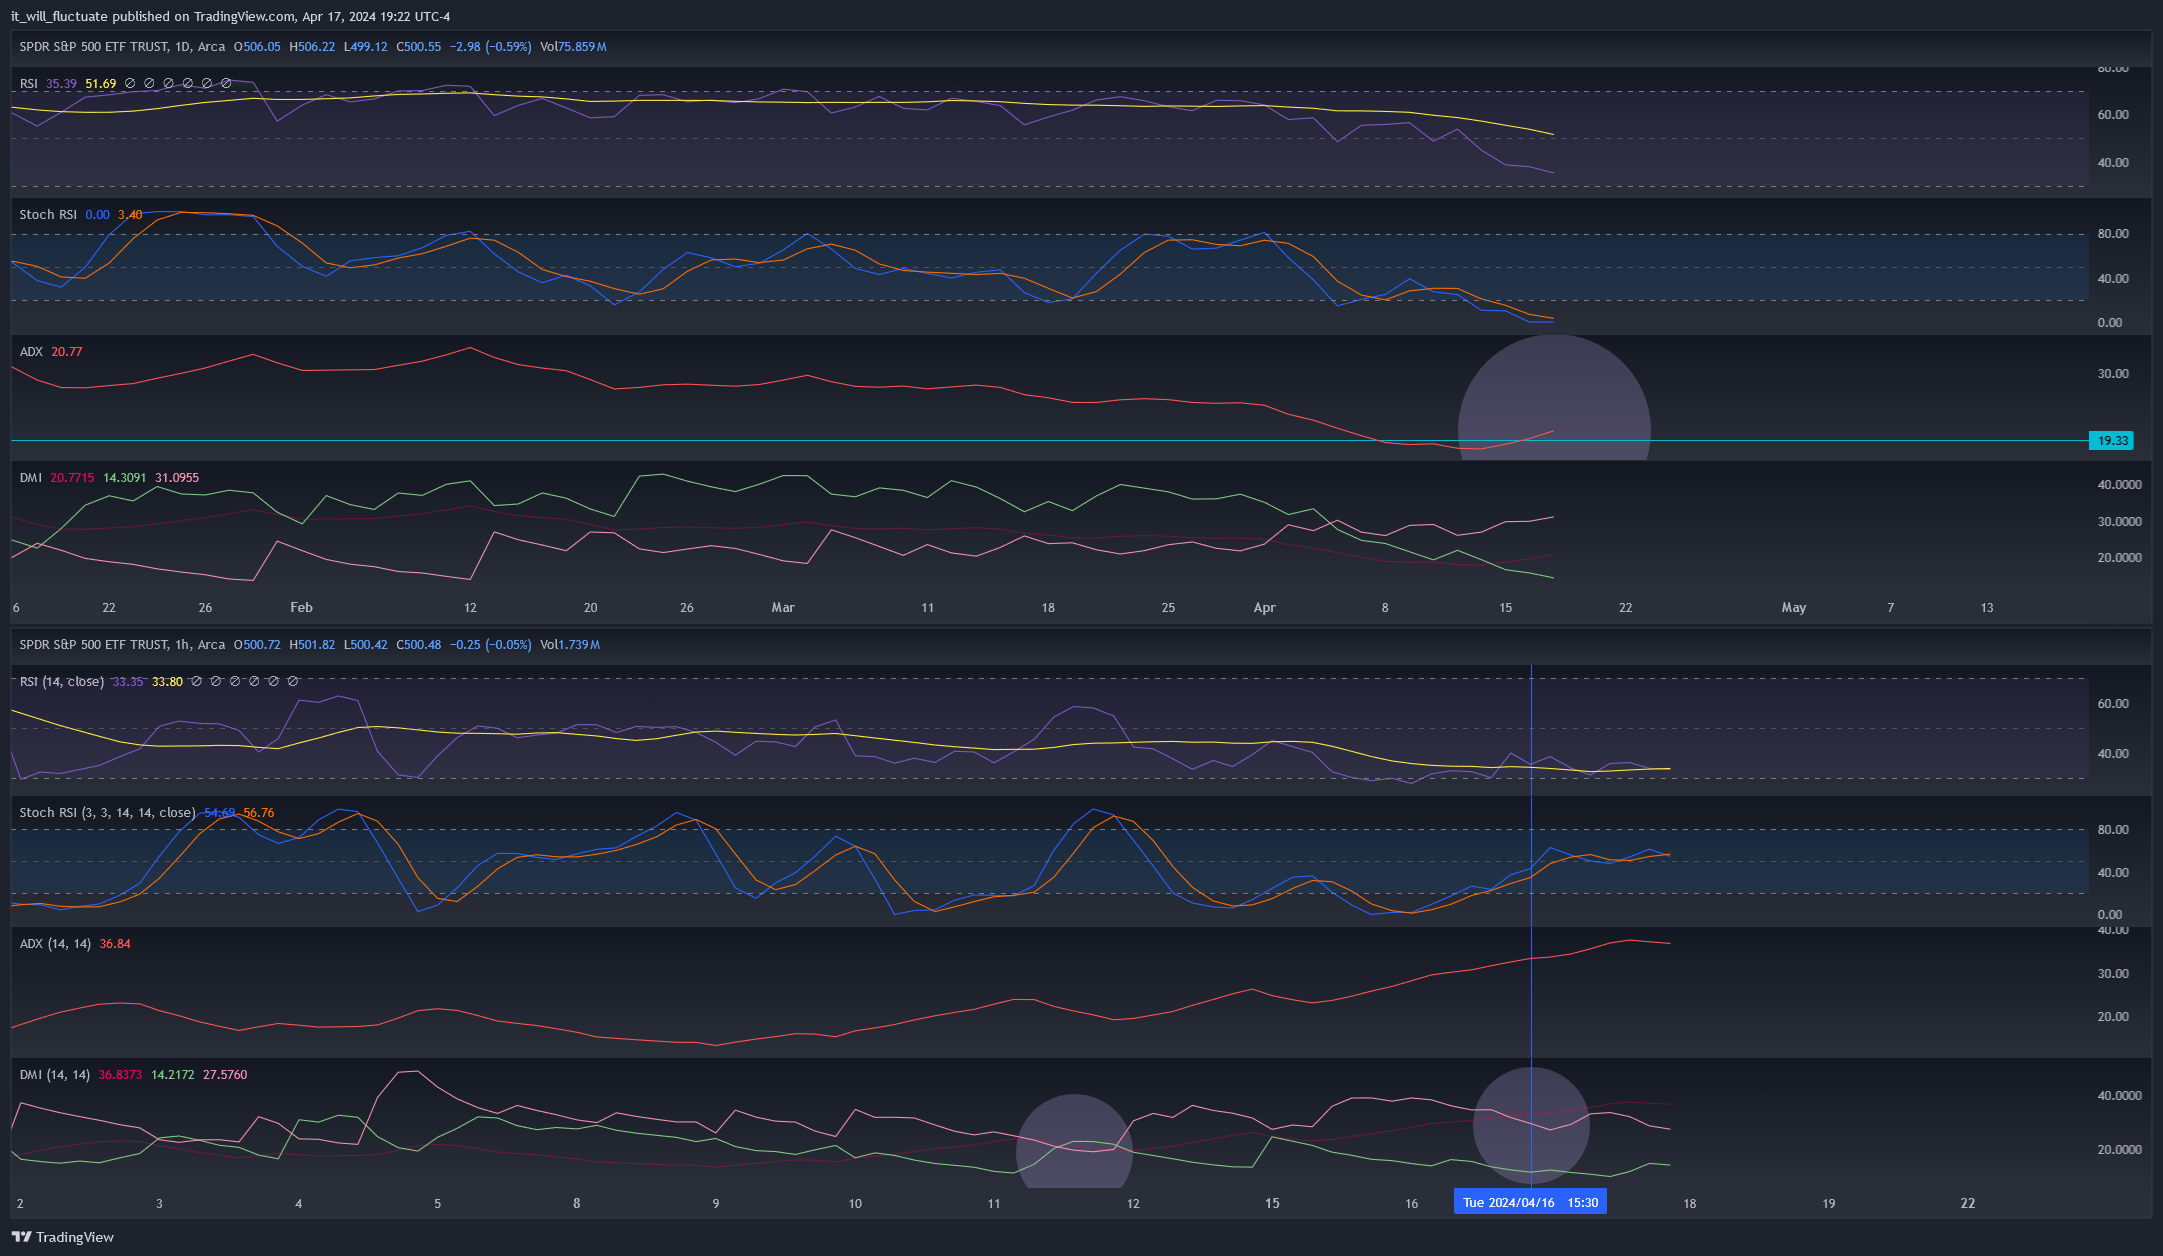Click the daily RSI average value 51.69

pyautogui.click(x=100, y=84)
